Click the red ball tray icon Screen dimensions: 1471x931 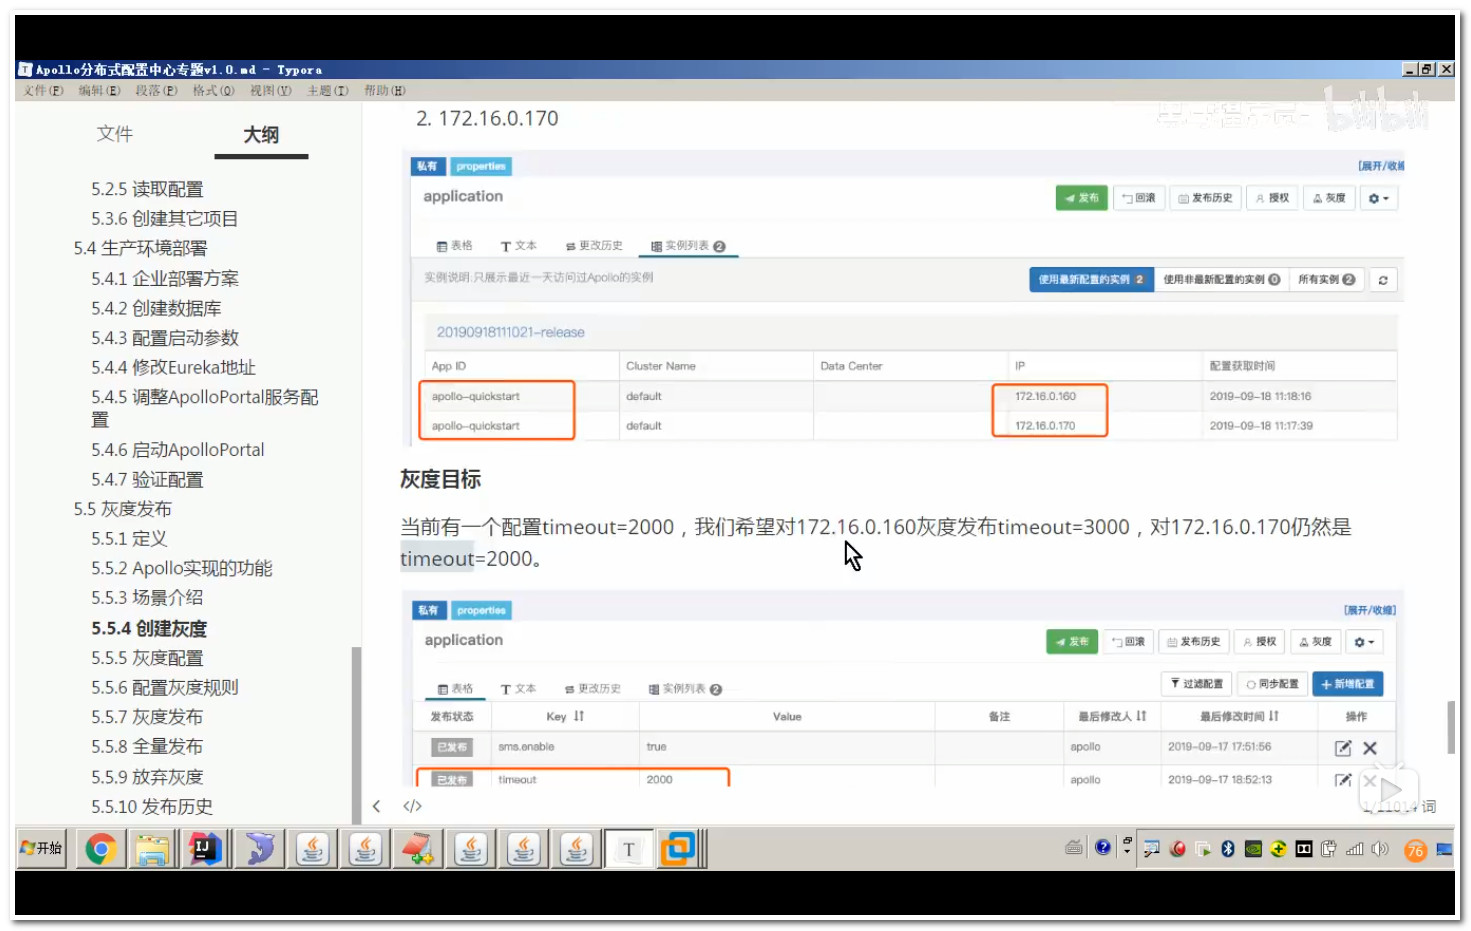coord(1178,849)
